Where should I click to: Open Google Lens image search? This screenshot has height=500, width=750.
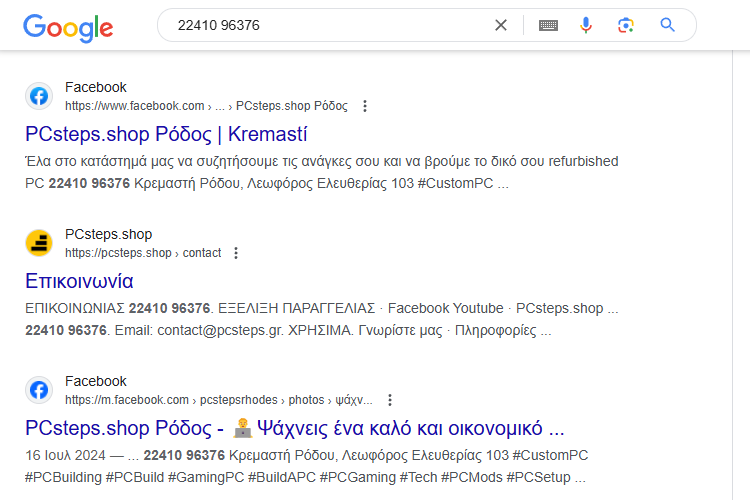(626, 25)
